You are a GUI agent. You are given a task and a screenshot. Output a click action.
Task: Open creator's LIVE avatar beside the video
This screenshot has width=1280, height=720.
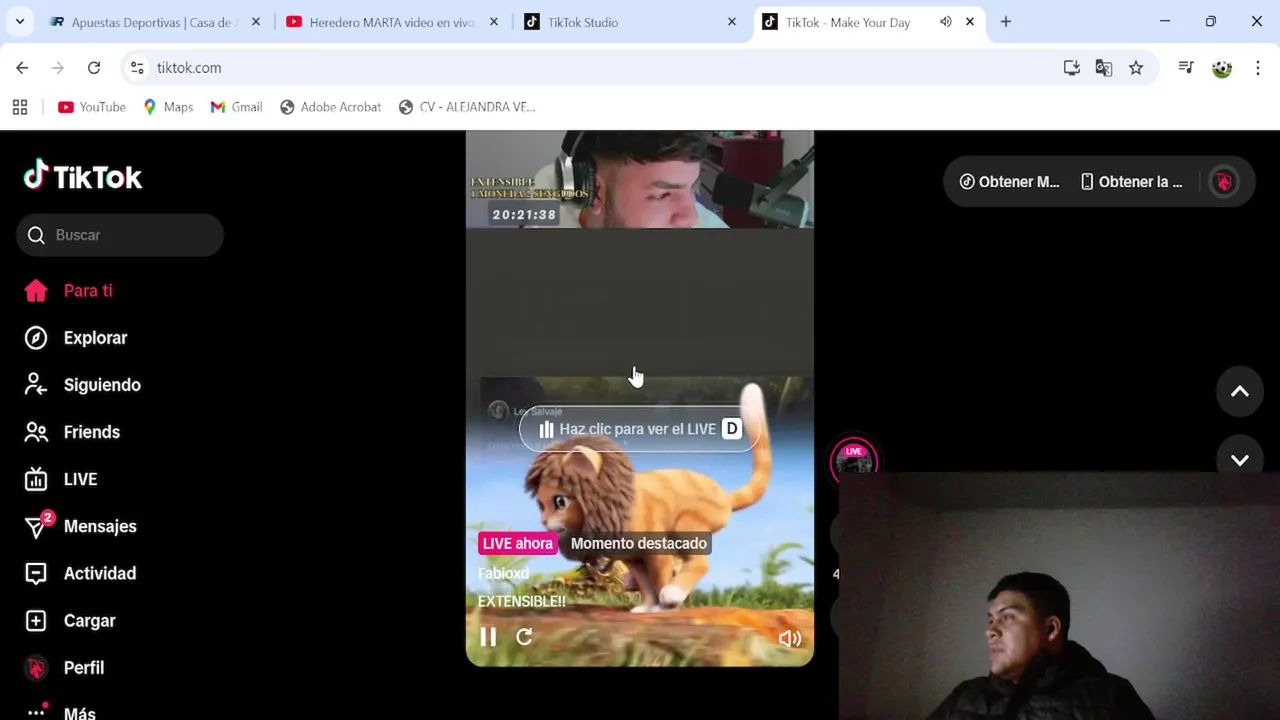tap(854, 461)
